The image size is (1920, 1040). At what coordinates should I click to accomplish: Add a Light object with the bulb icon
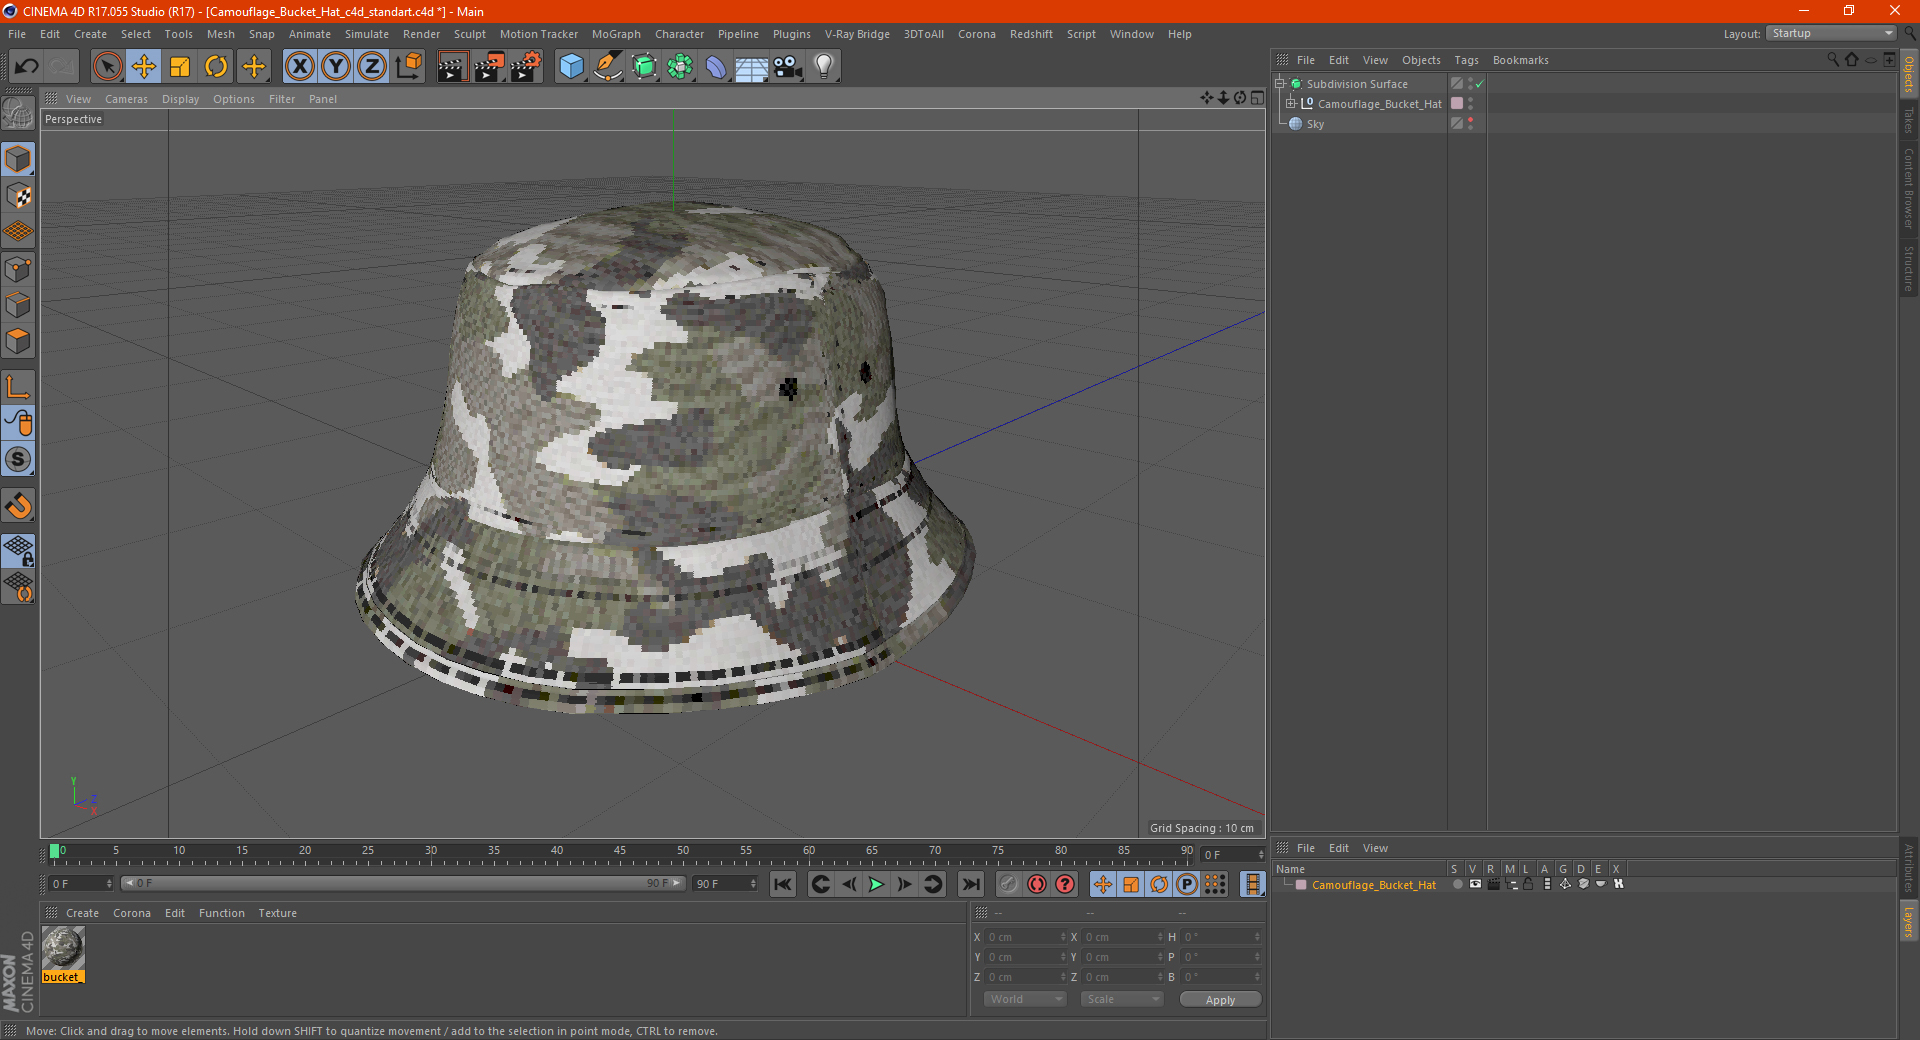[824, 67]
